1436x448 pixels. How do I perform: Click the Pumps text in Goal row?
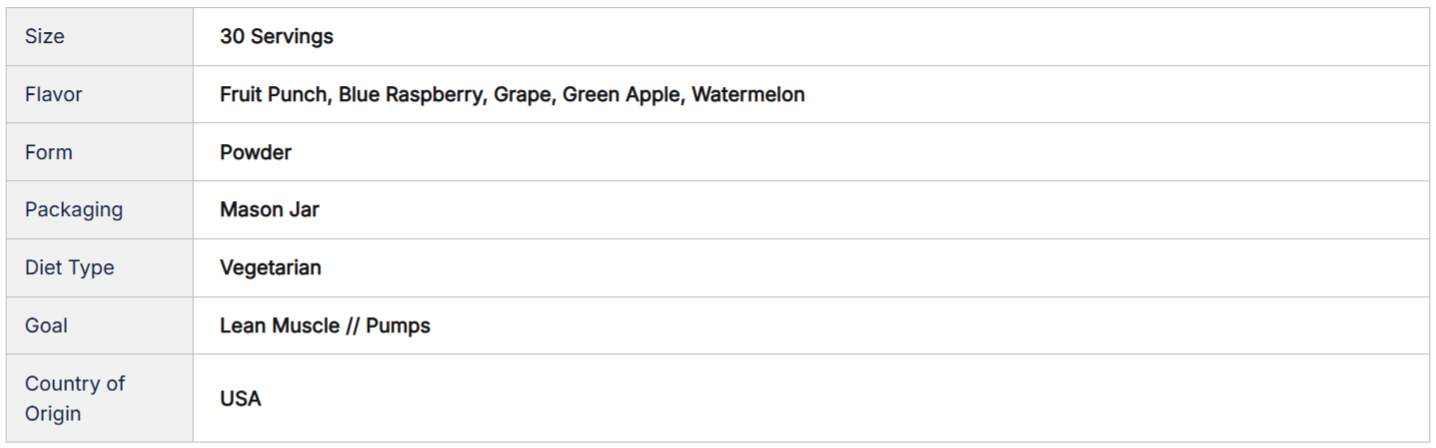(x=398, y=326)
